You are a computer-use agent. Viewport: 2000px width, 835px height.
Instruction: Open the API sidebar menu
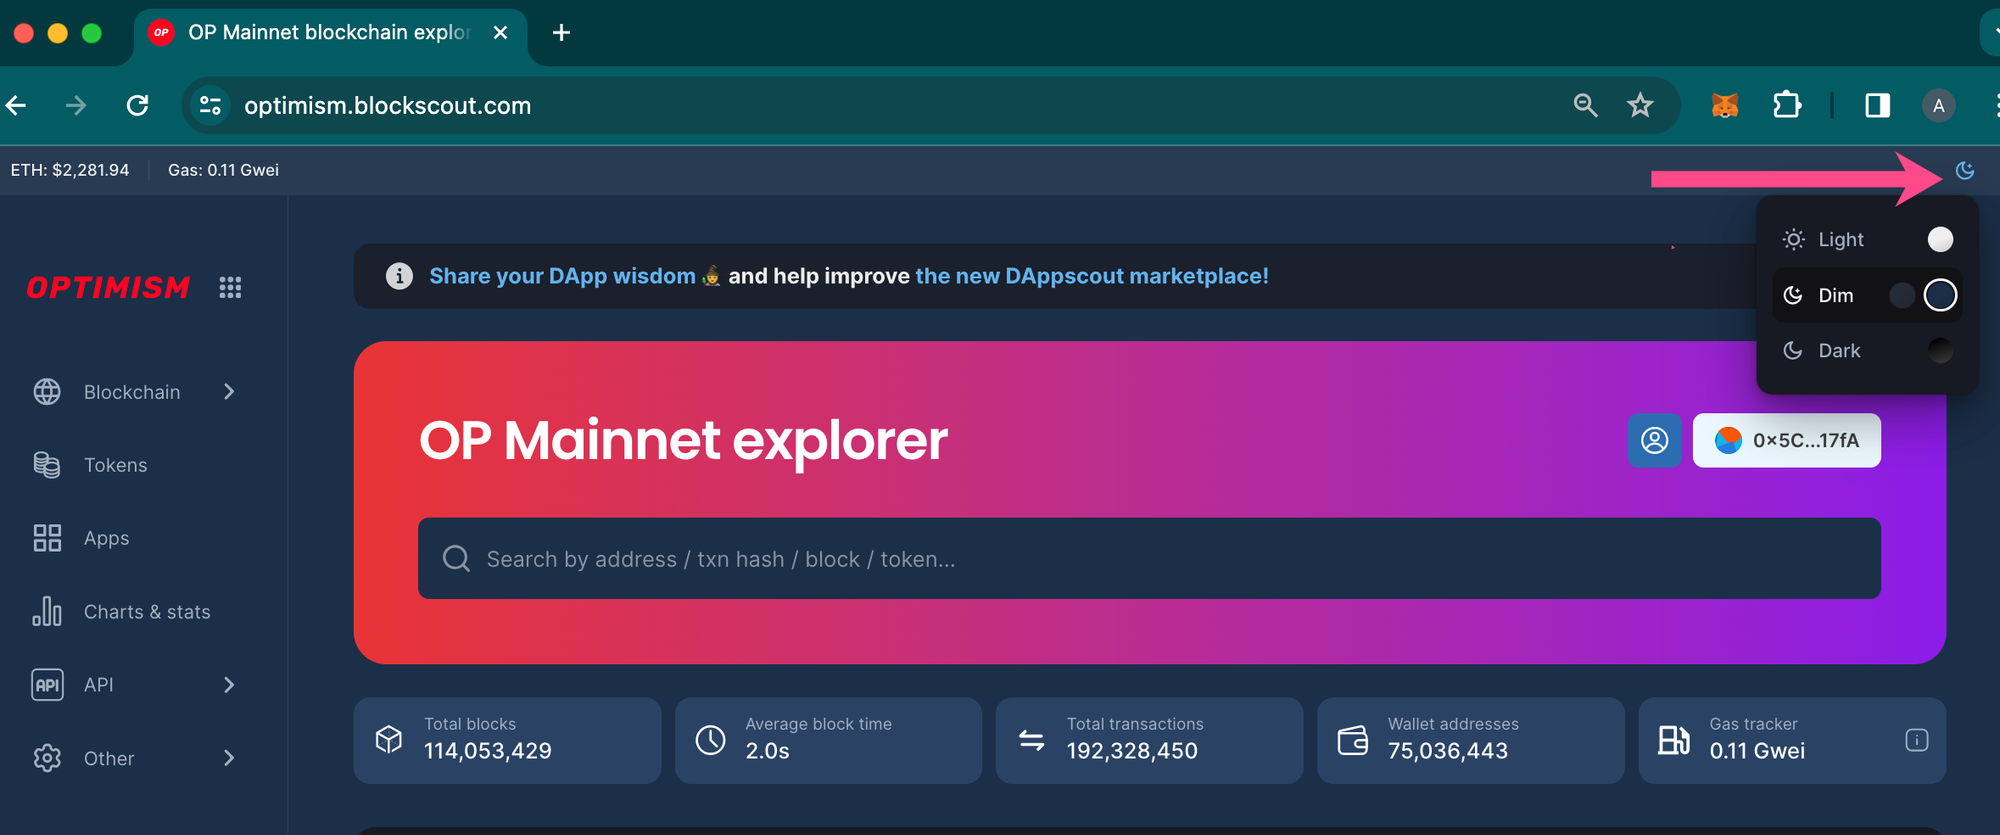pos(135,685)
